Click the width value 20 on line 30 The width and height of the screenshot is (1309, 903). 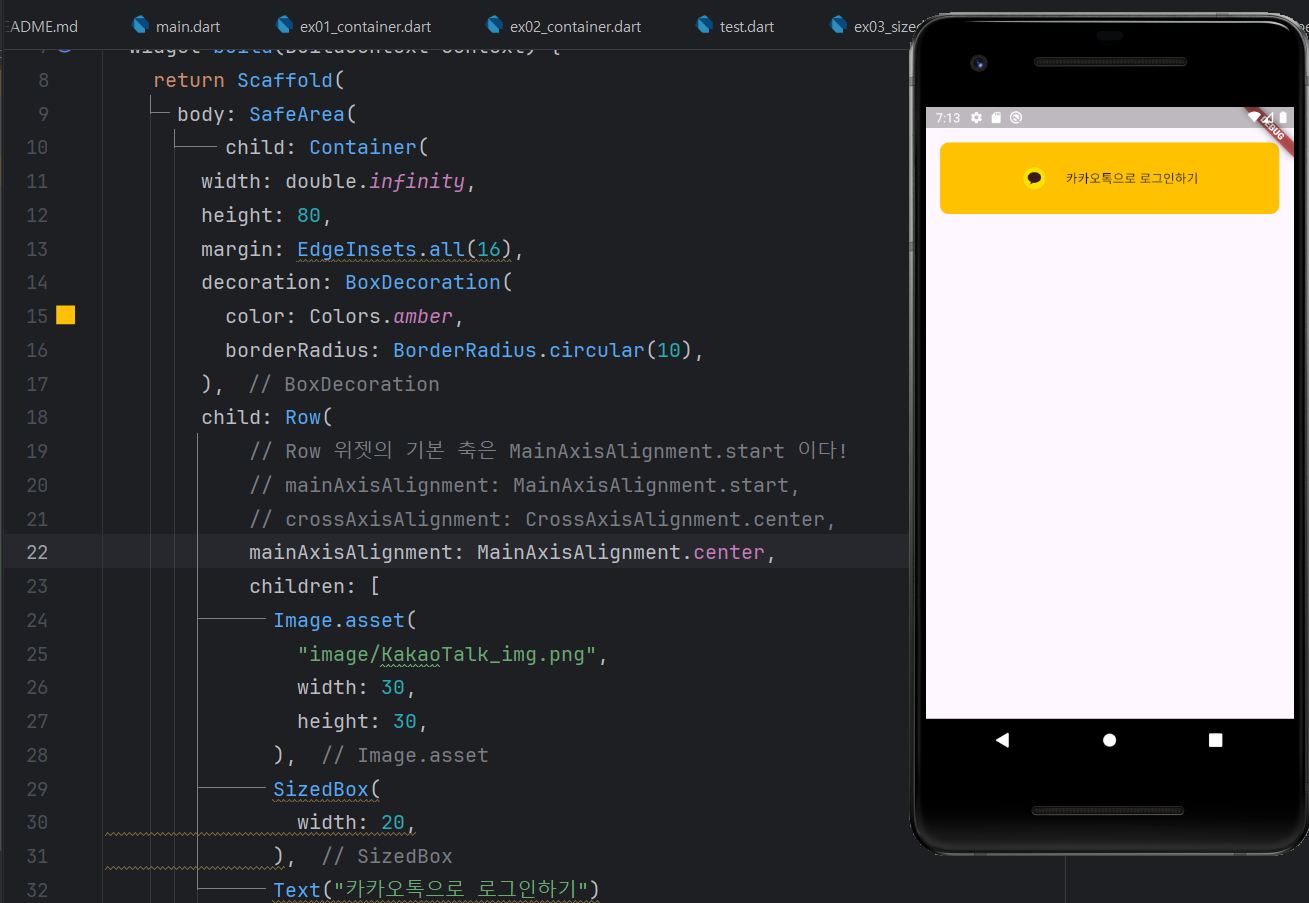pyautogui.click(x=393, y=822)
